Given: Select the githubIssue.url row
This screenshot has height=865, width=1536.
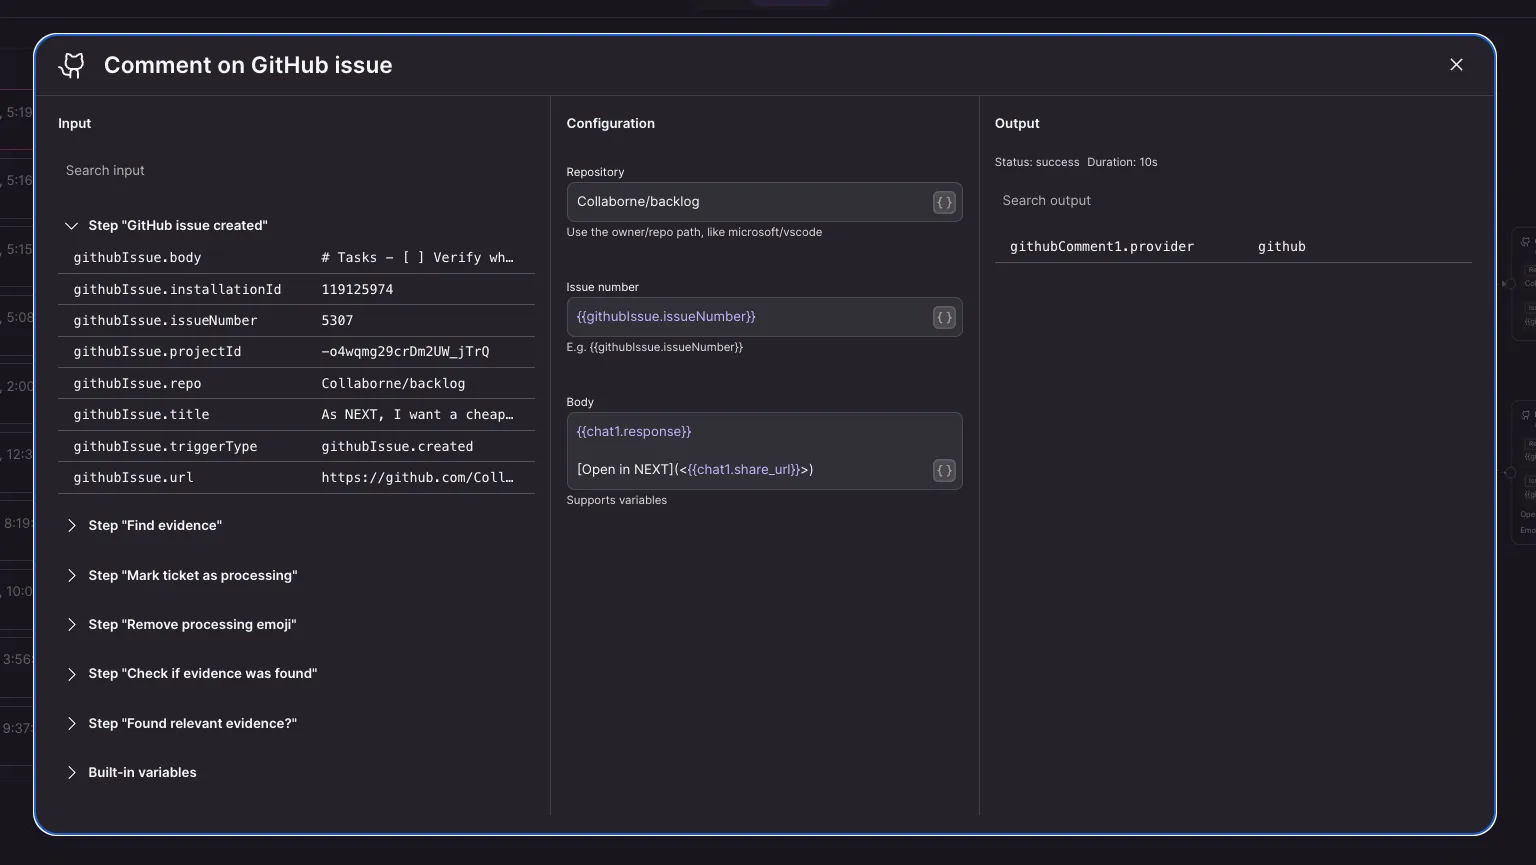Looking at the screenshot, I should click(296, 478).
